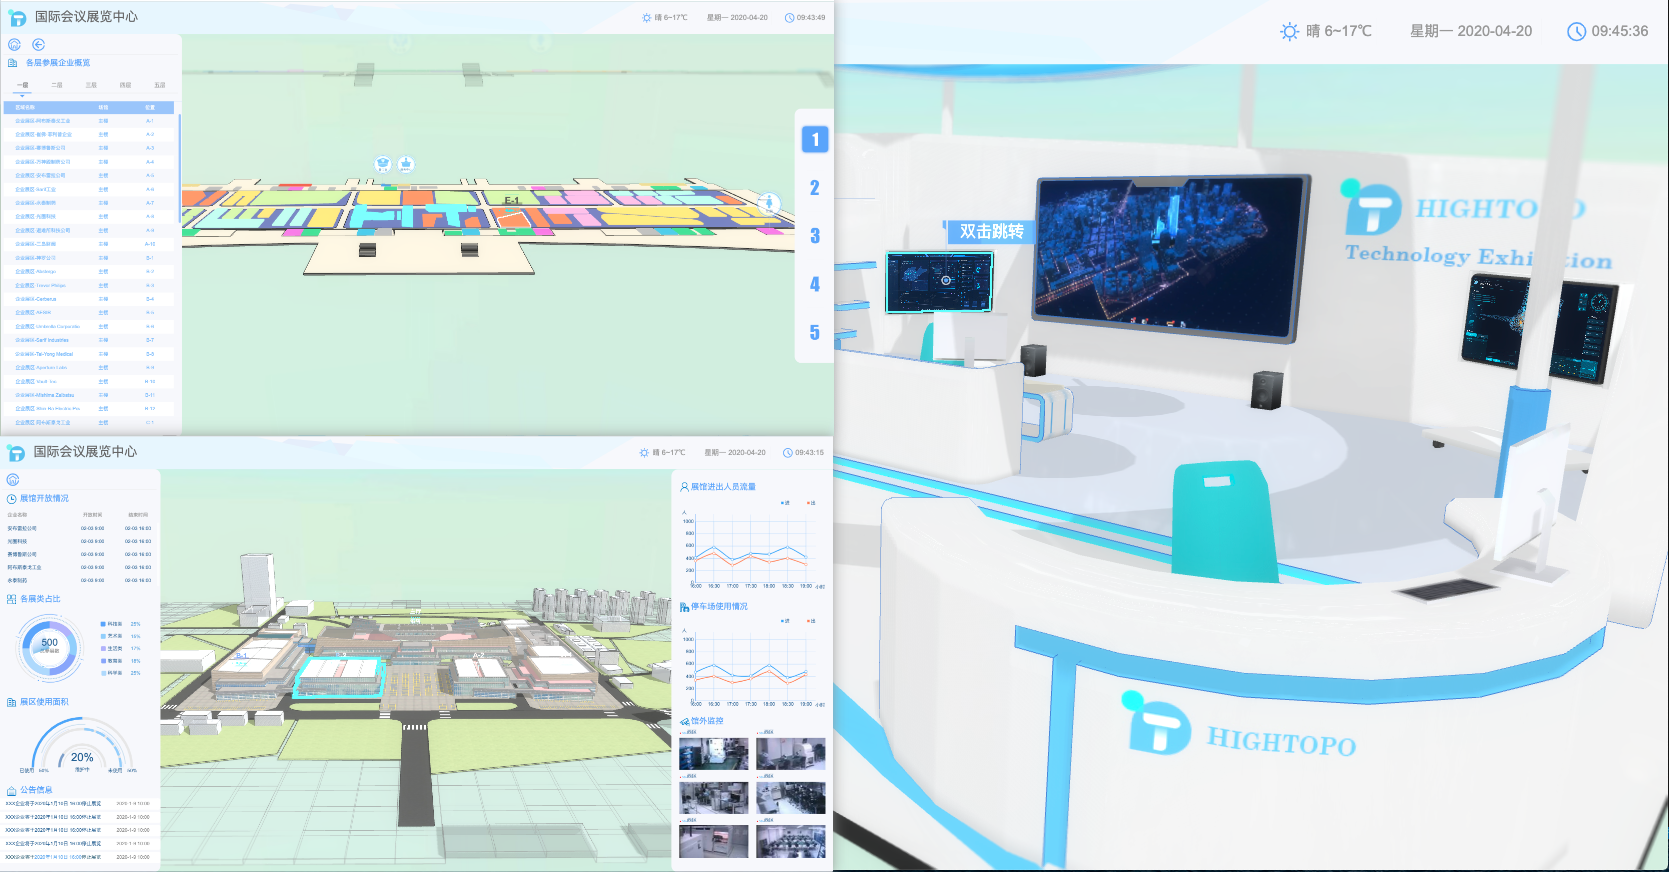Switch to floor 5 in the floor selector
Image resolution: width=1669 pixels, height=872 pixels.
815,332
